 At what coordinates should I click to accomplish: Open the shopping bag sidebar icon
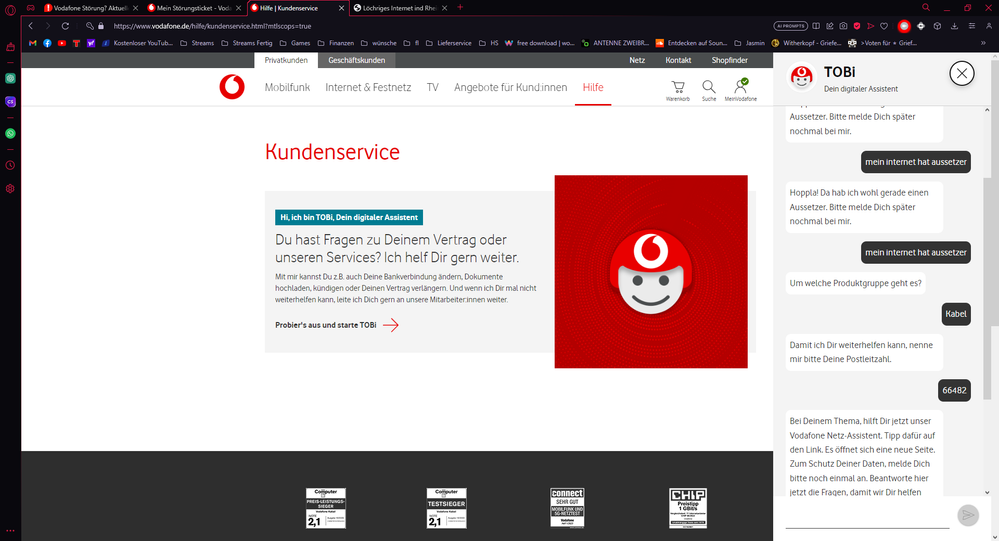[10, 47]
